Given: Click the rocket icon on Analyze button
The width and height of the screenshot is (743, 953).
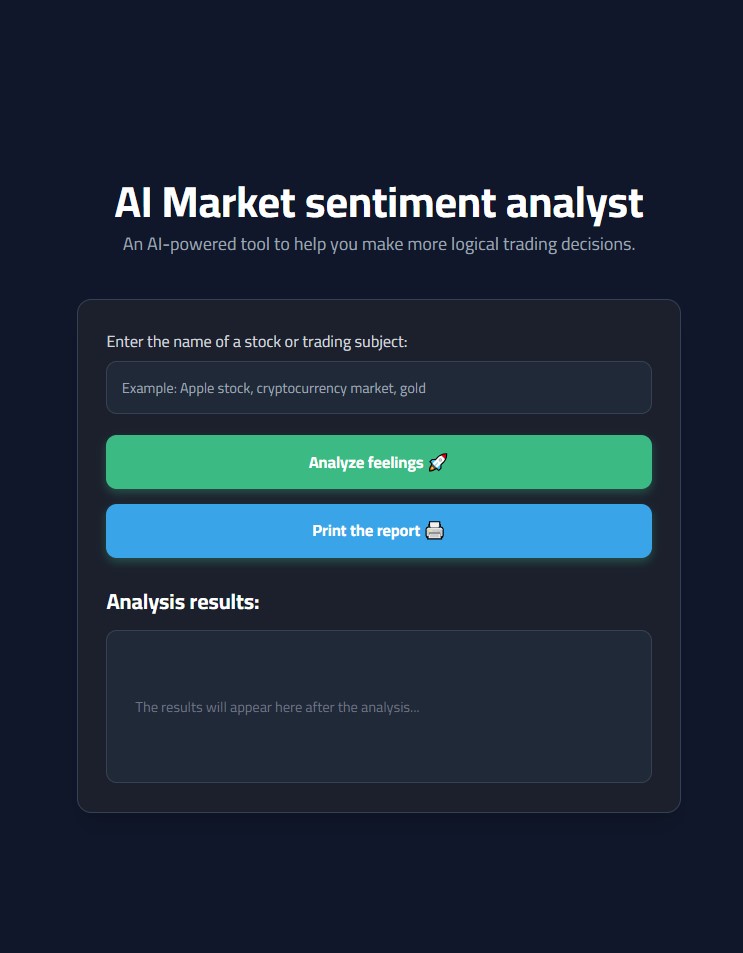Looking at the screenshot, I should [438, 462].
